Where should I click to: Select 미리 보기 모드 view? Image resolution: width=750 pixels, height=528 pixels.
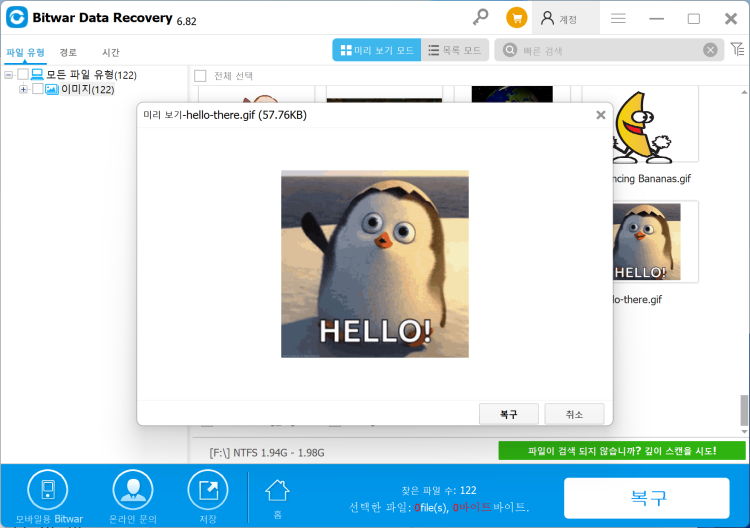[x=376, y=50]
